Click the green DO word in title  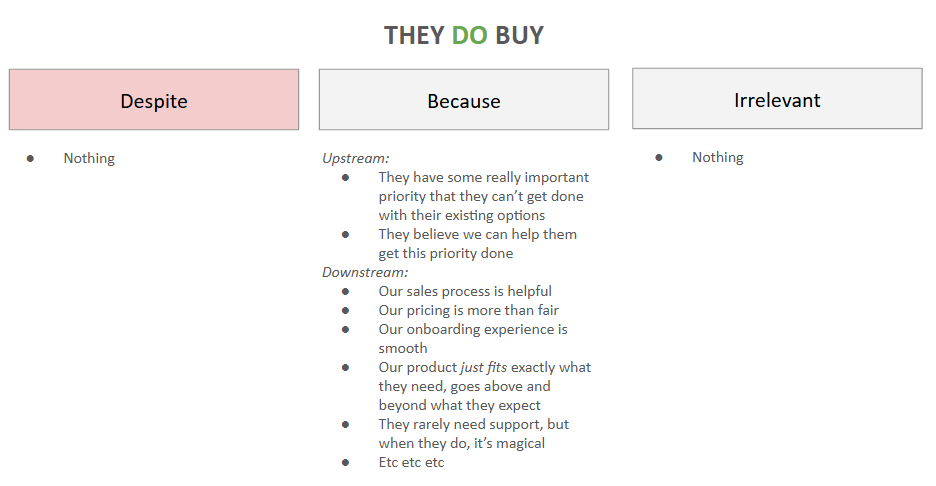tap(470, 35)
